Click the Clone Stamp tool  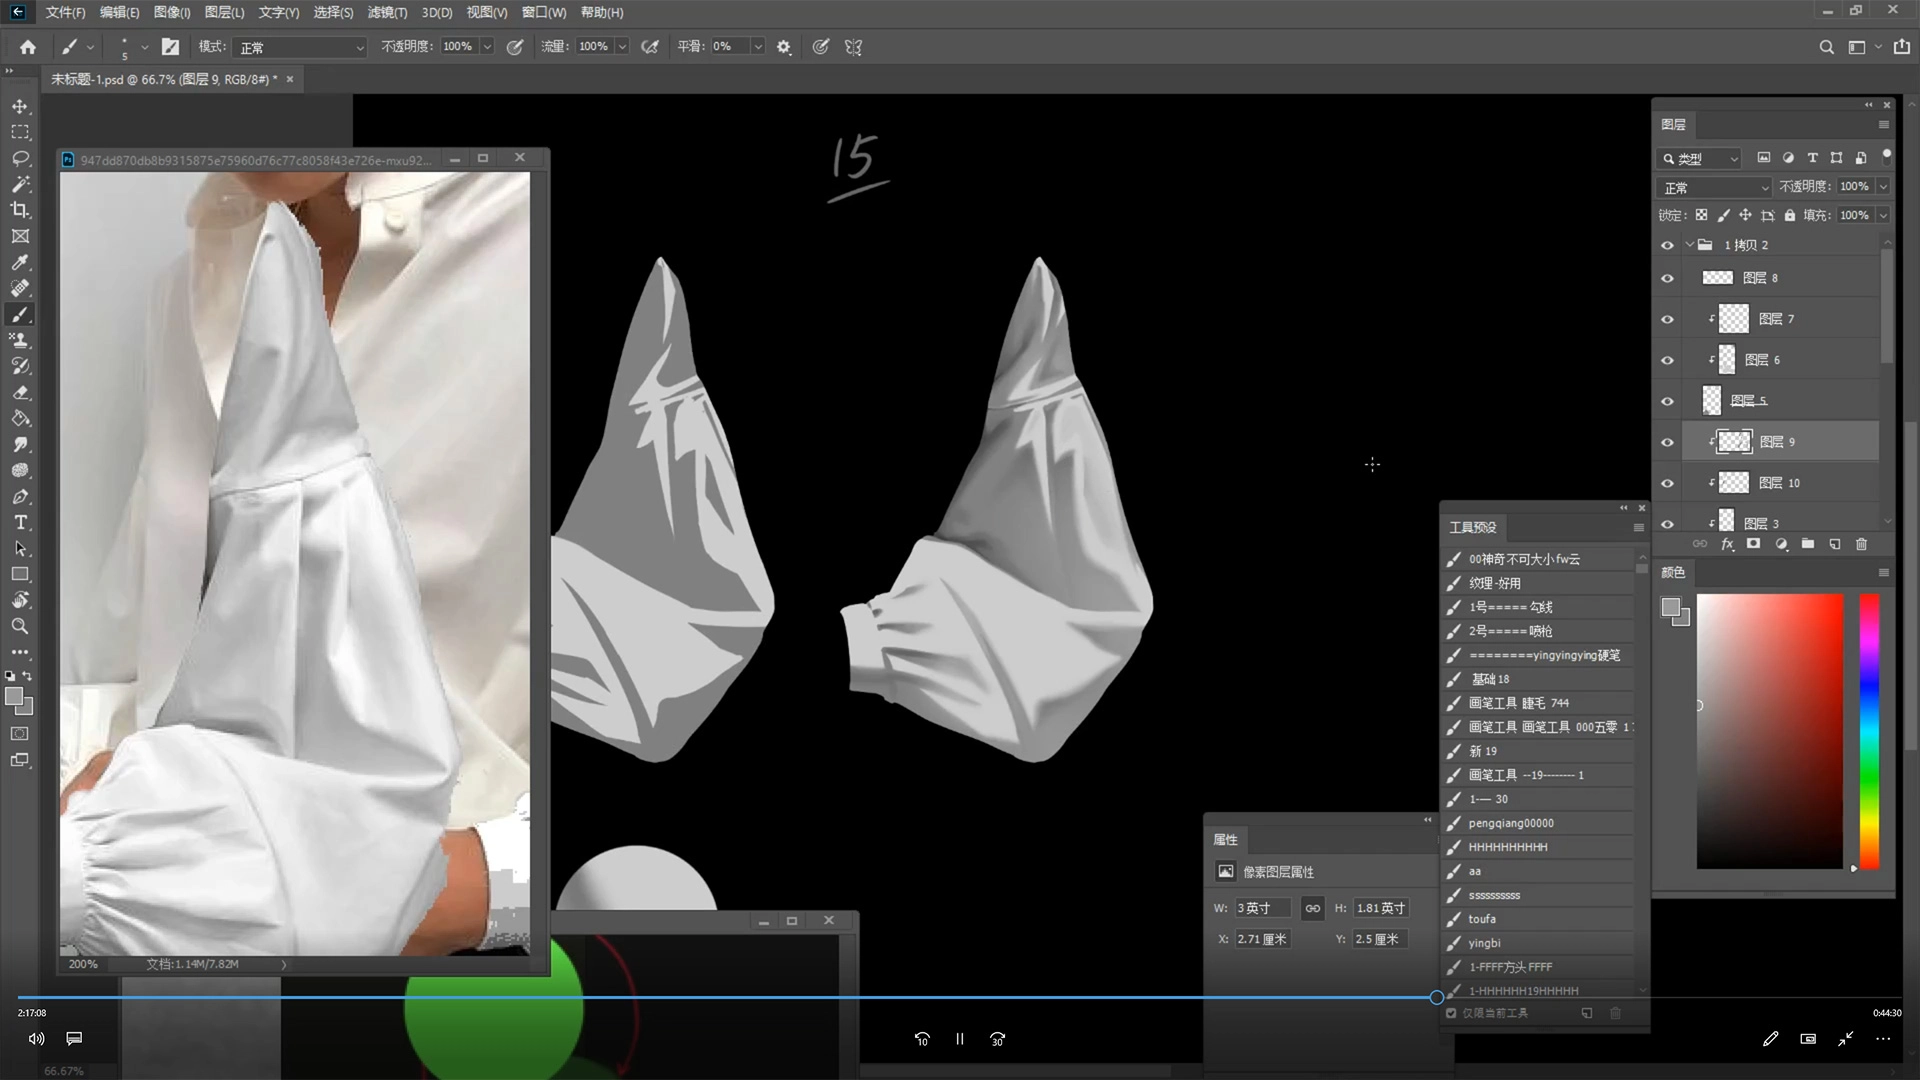point(20,340)
